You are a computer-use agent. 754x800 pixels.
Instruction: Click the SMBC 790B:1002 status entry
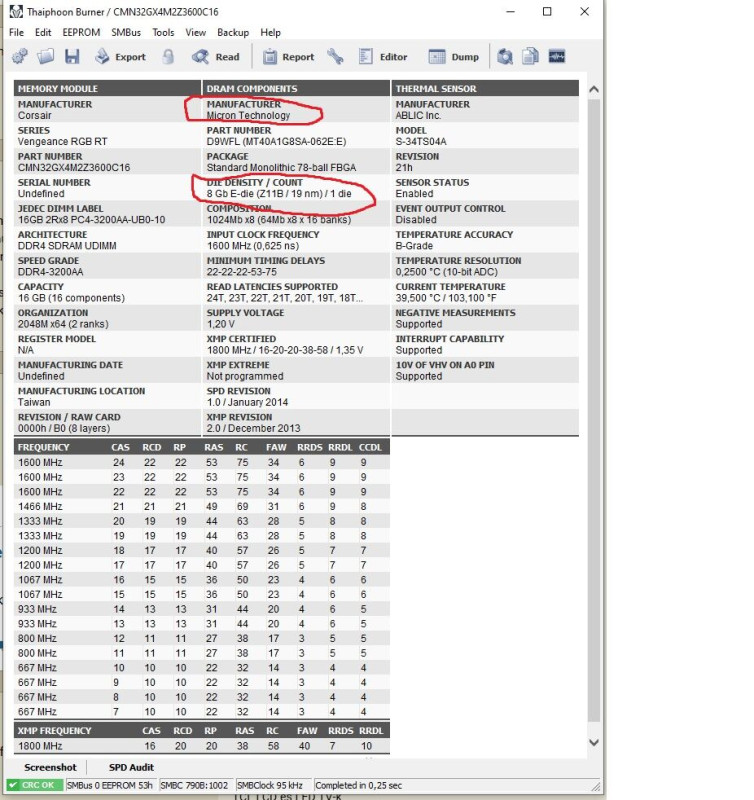(x=194, y=785)
